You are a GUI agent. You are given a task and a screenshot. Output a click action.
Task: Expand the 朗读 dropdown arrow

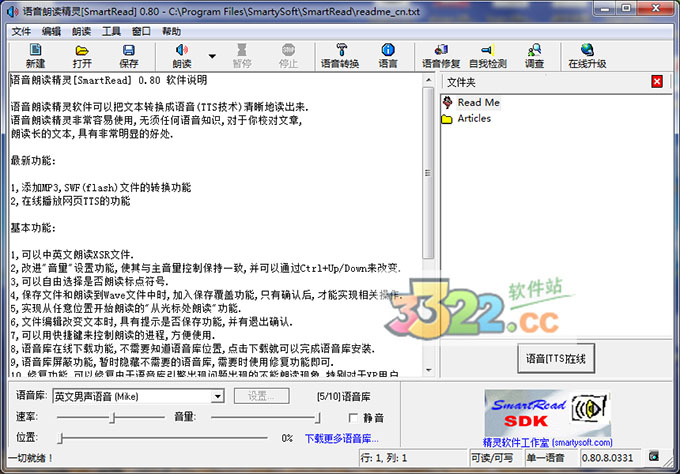(212, 56)
